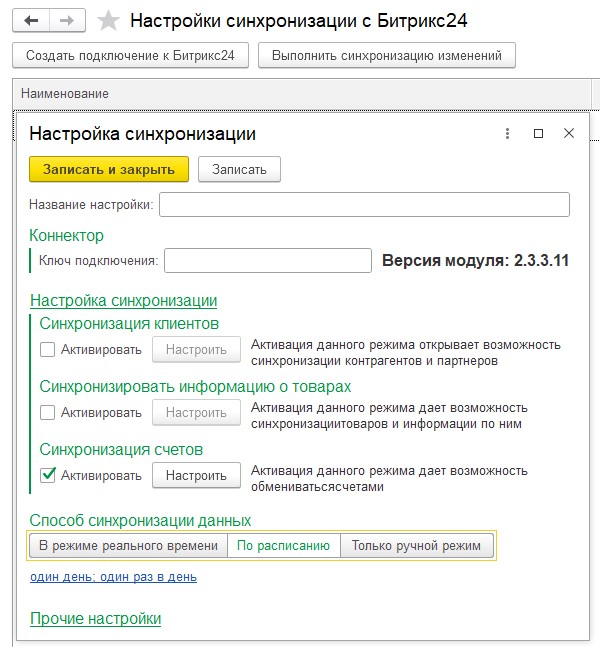Select По расписанию sync mode
Screen dimensions: 600x647
coord(284,546)
